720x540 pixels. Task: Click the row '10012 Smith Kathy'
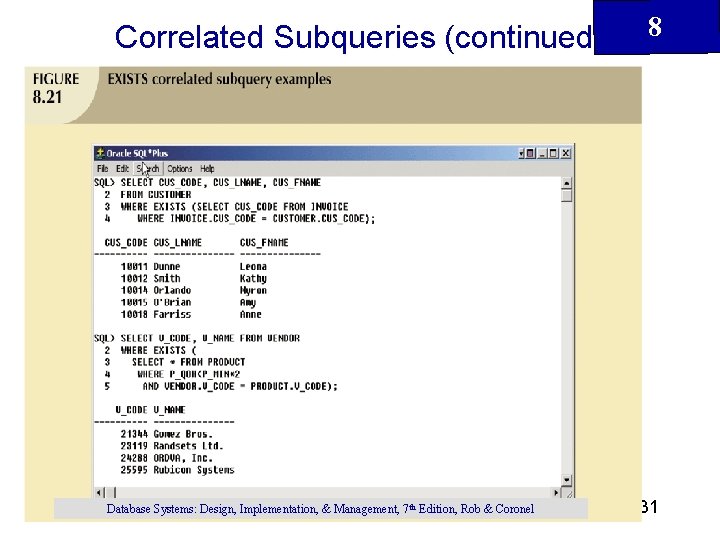point(194,278)
